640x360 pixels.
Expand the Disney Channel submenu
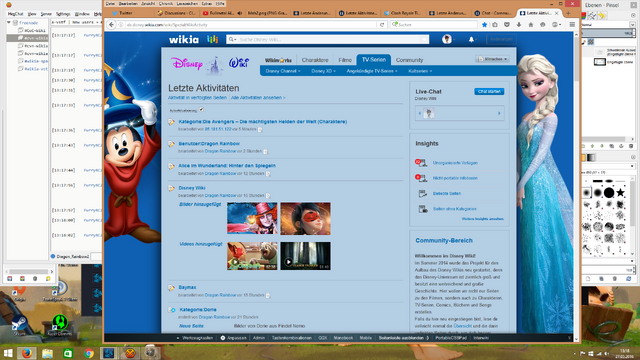pyautogui.click(x=283, y=71)
